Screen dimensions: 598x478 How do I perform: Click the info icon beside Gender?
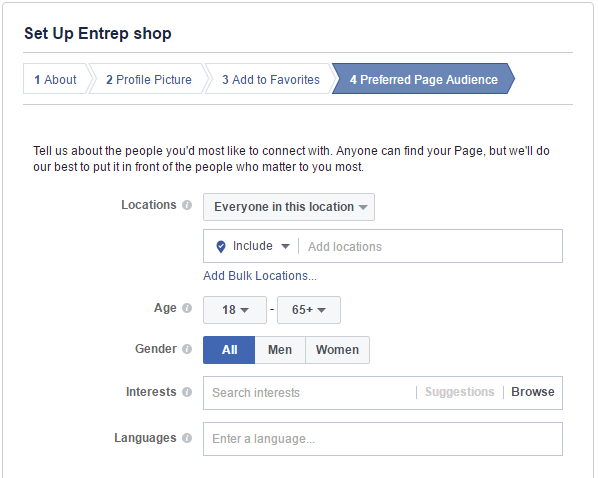(187, 349)
